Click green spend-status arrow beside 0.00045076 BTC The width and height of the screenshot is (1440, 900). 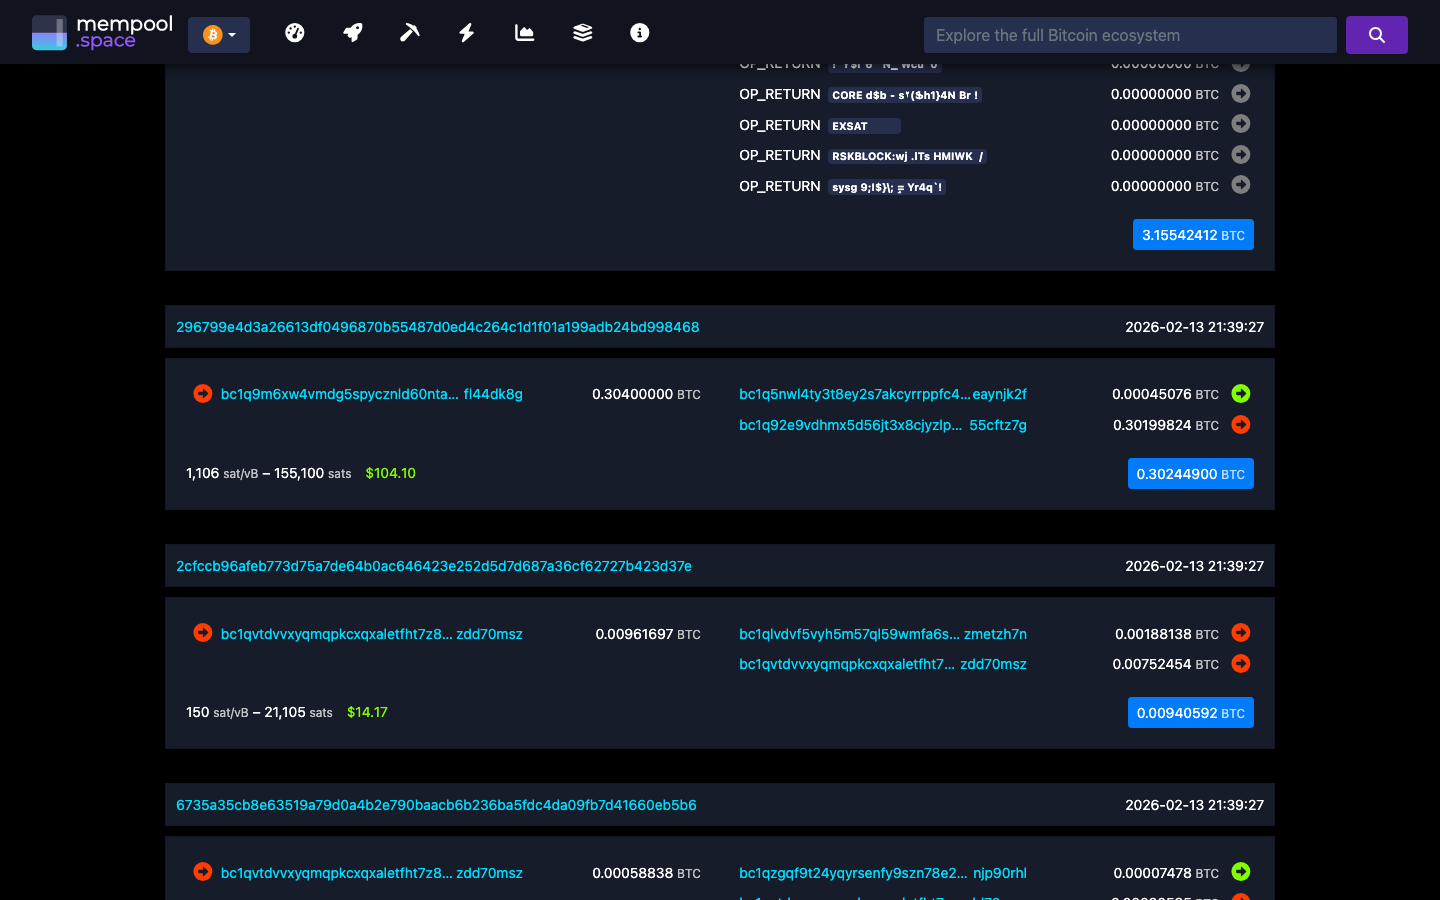pos(1240,394)
